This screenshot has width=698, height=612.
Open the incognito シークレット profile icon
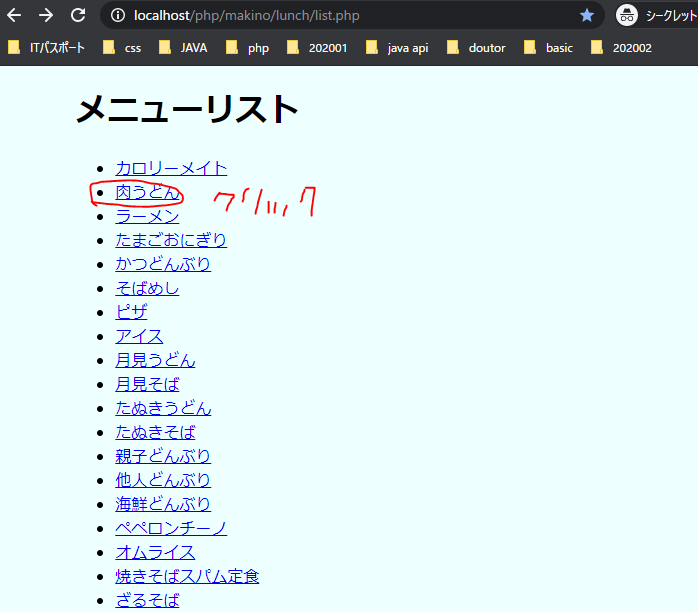pos(627,16)
